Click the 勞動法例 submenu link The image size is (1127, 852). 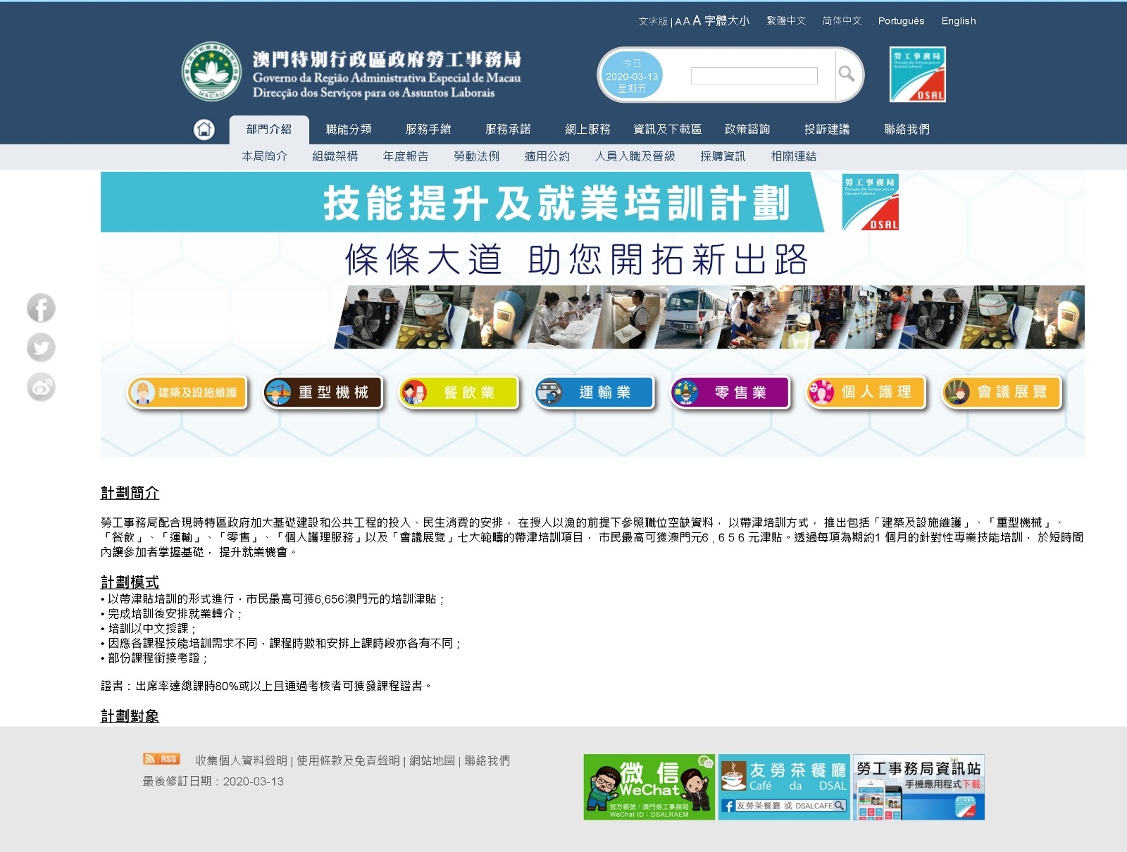[x=476, y=157]
